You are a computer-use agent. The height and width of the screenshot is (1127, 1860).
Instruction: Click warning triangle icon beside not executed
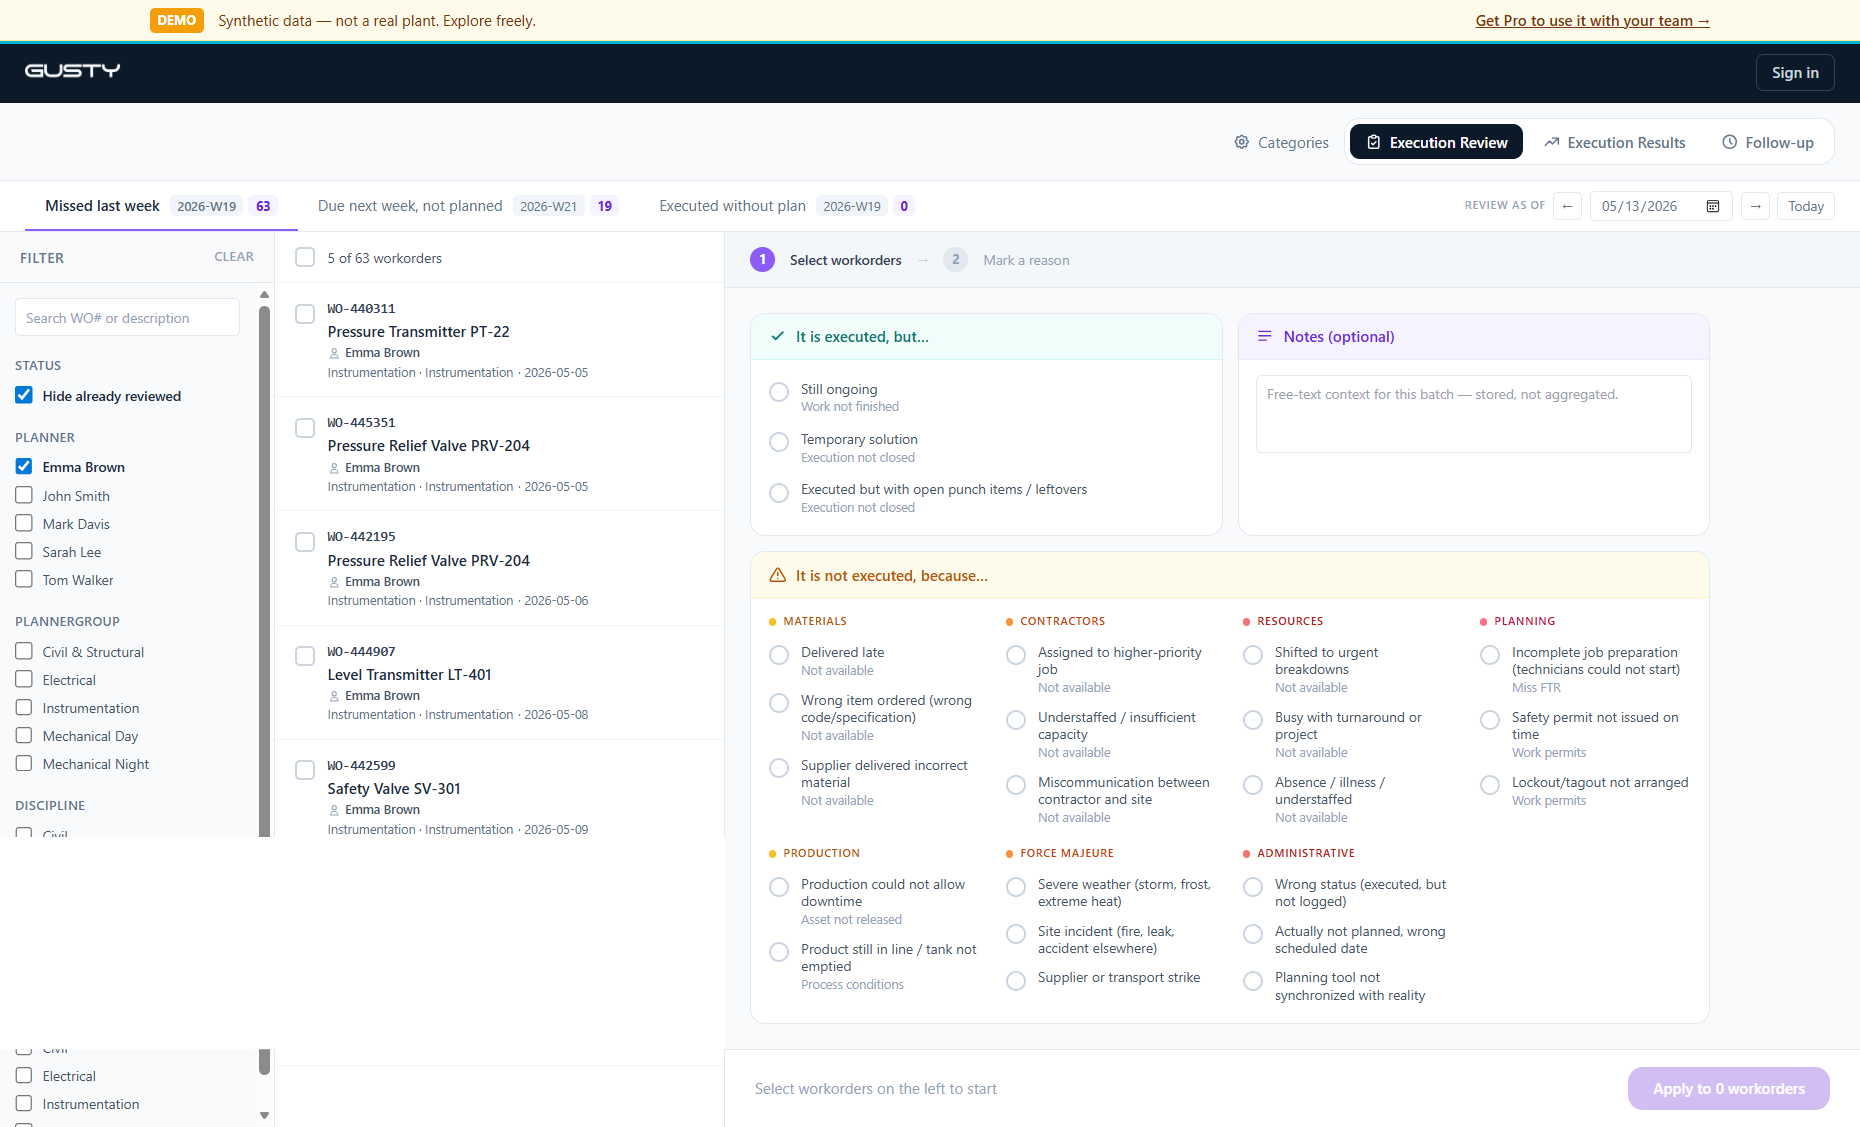[777, 575]
